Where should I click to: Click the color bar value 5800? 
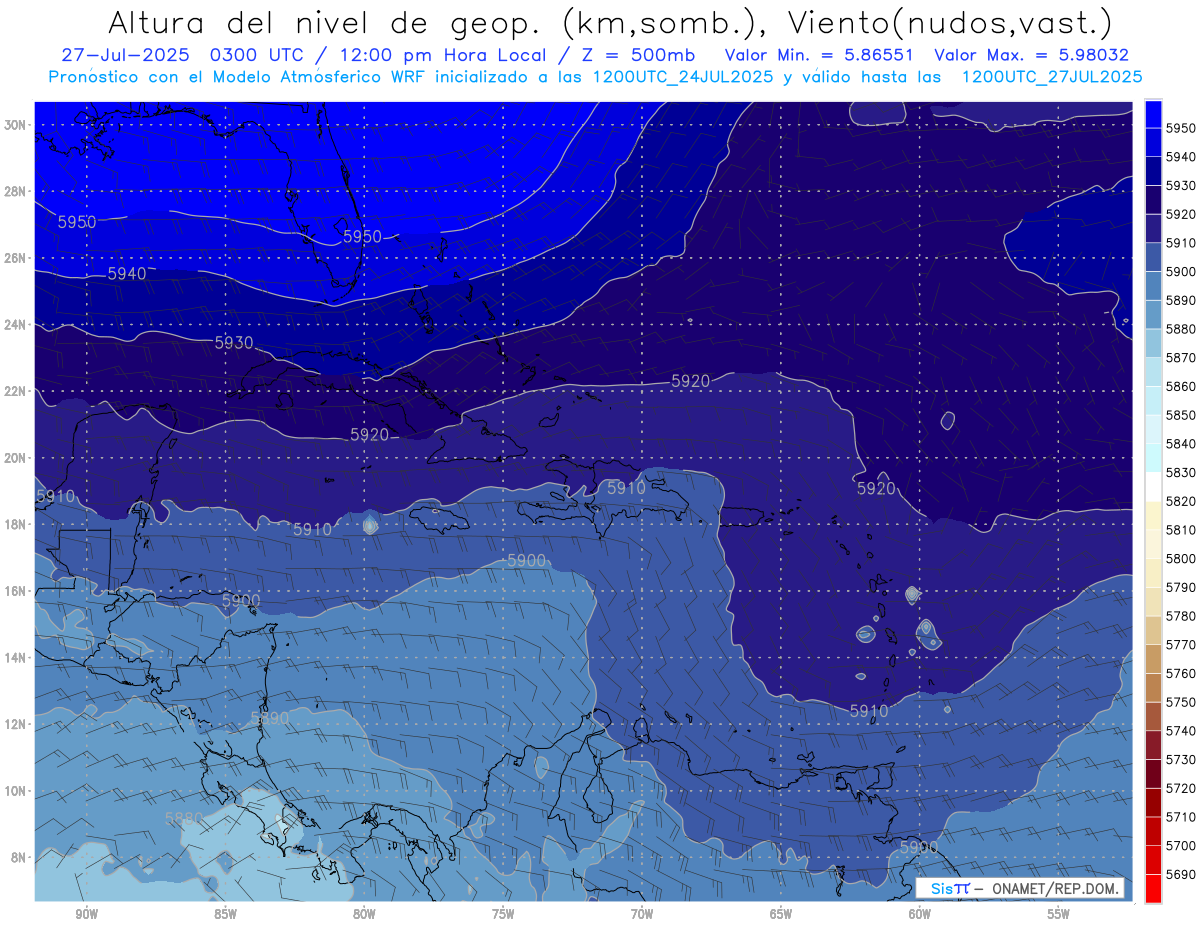click(1181, 558)
